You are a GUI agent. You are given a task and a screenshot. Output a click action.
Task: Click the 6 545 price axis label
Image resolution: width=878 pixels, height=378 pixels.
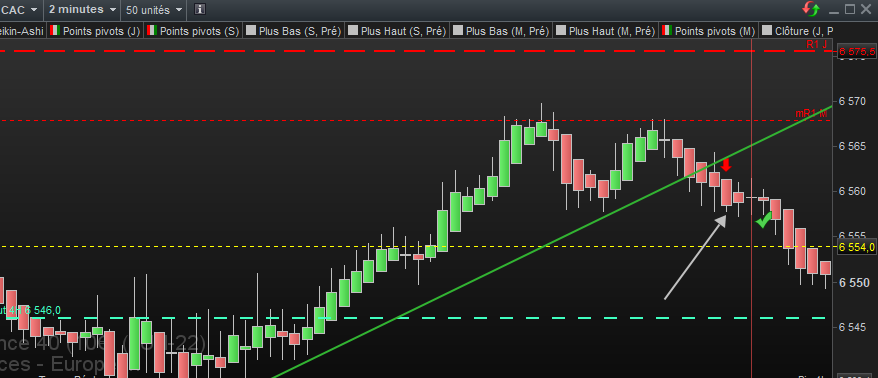click(x=853, y=327)
